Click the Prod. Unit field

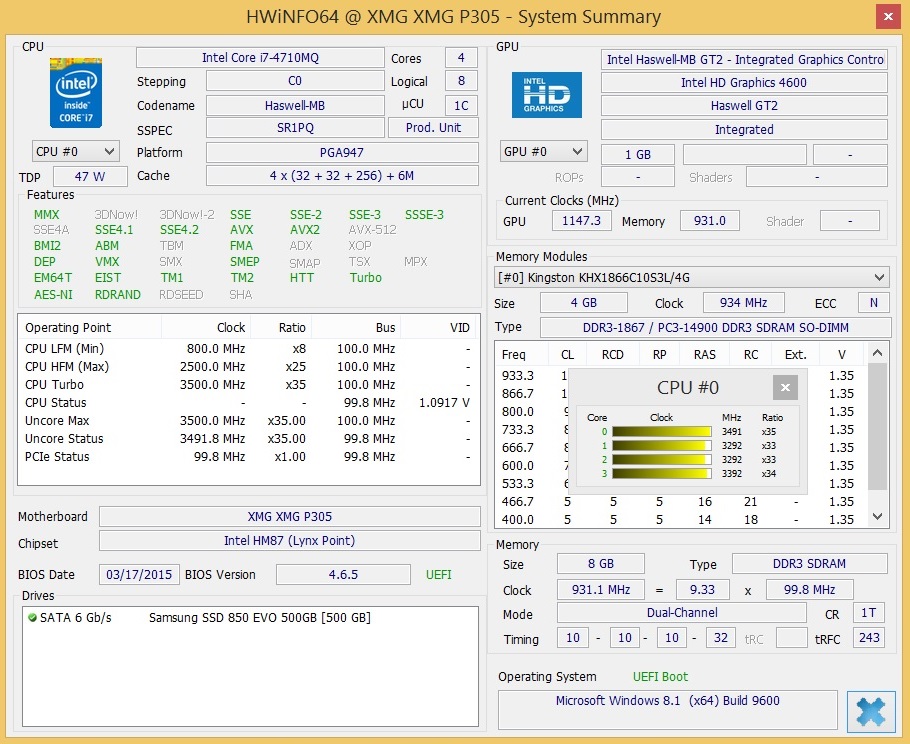pos(433,128)
